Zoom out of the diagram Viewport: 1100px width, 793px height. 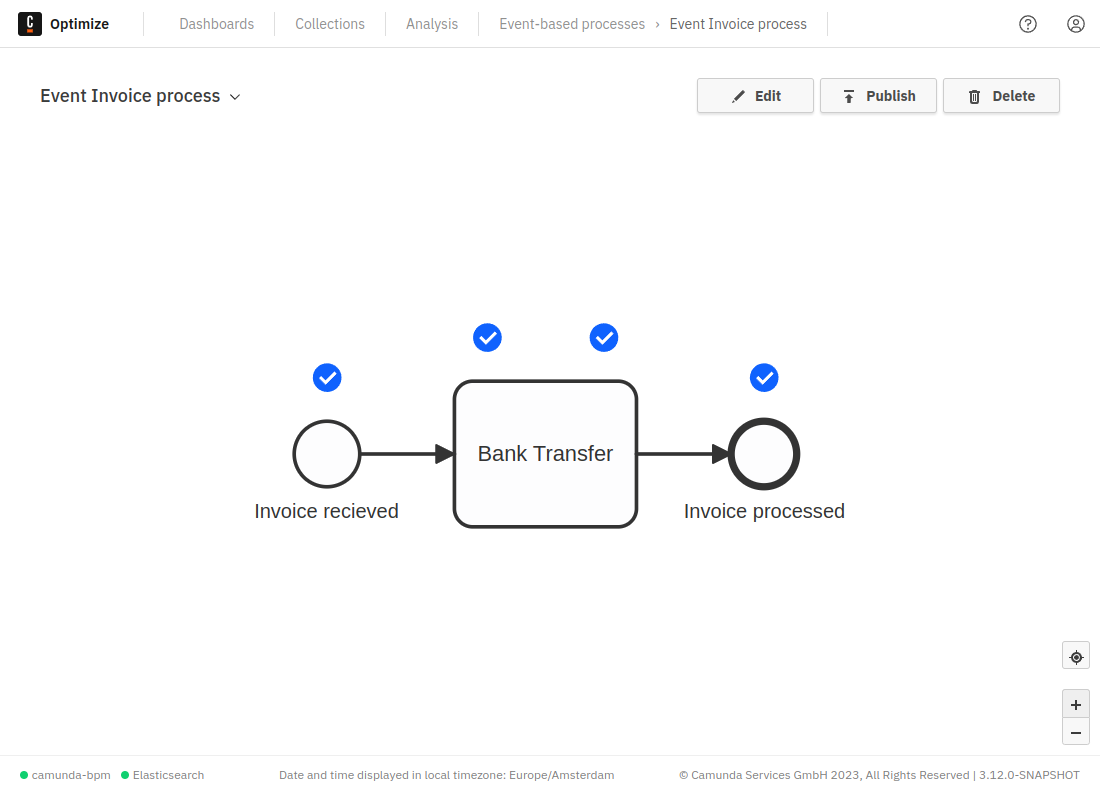coord(1076,732)
